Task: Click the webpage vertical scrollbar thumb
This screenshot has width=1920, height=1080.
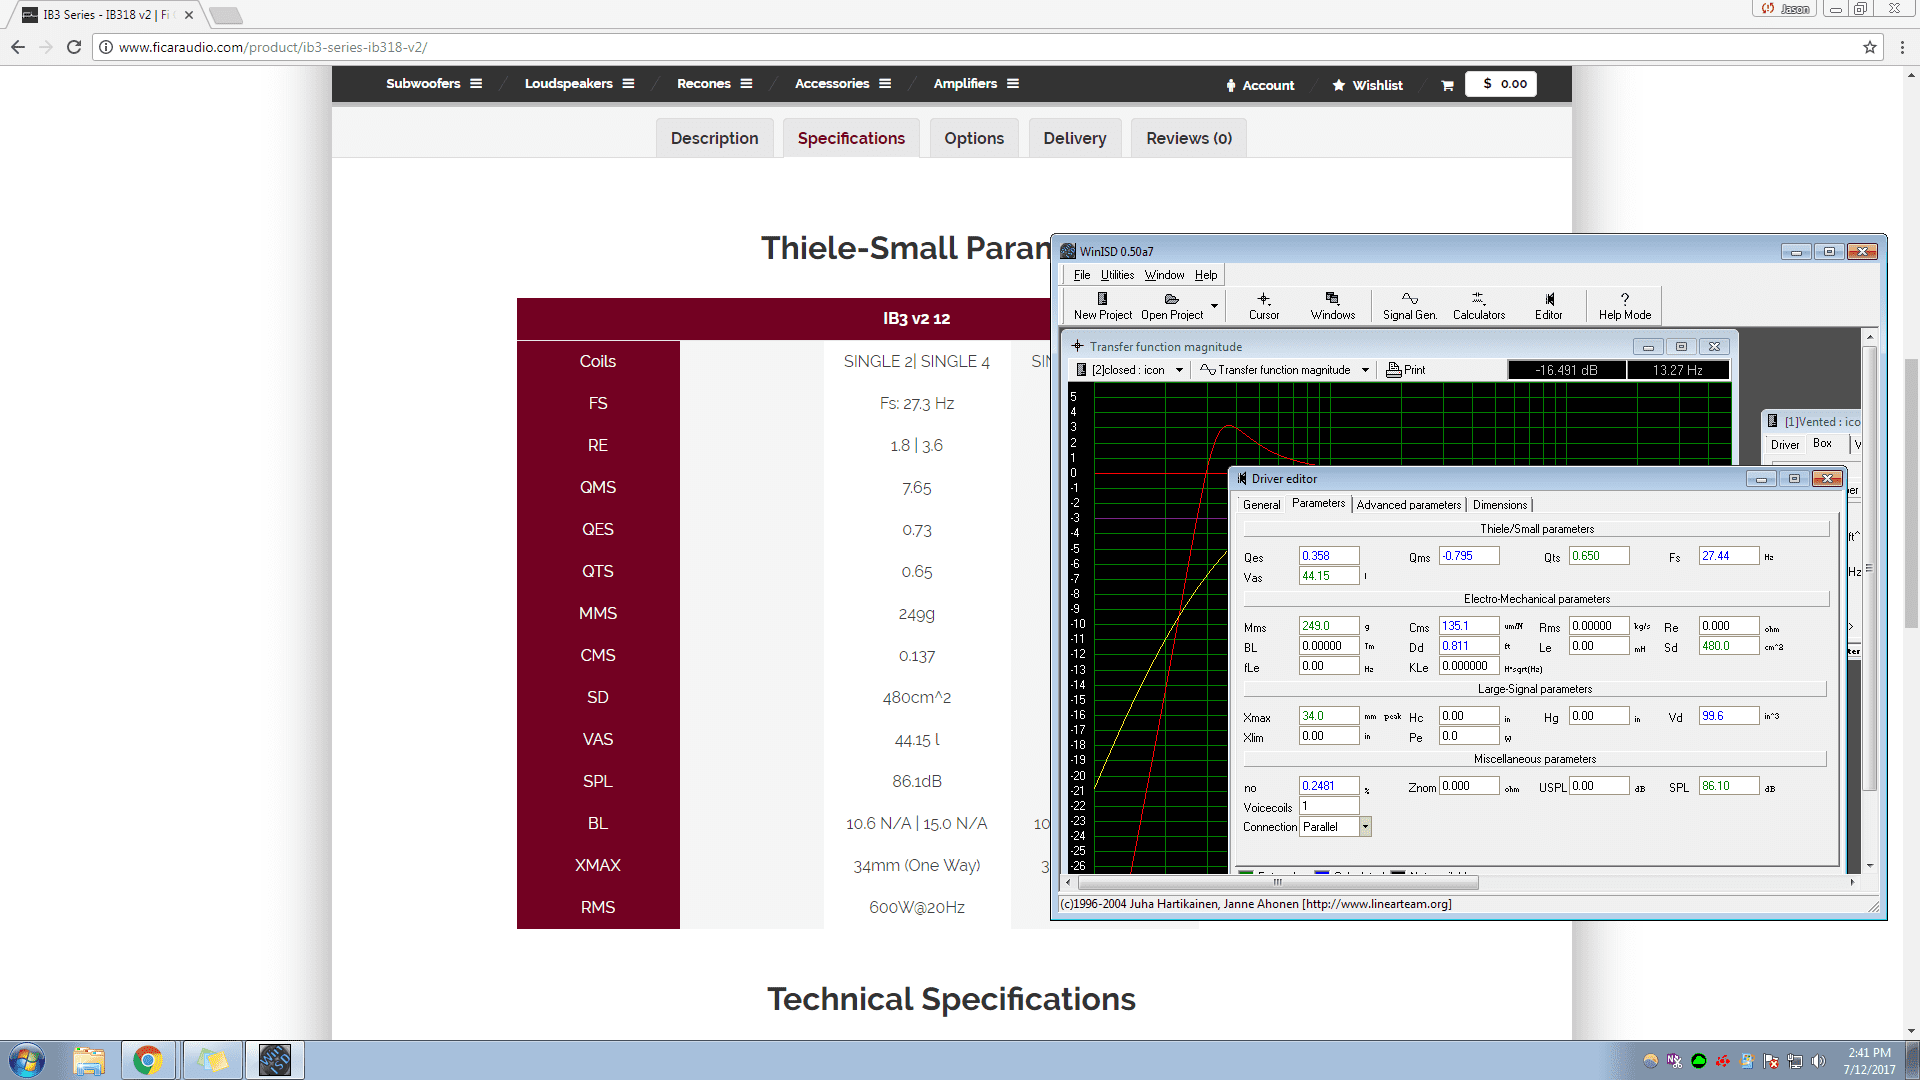Action: click(1912, 492)
